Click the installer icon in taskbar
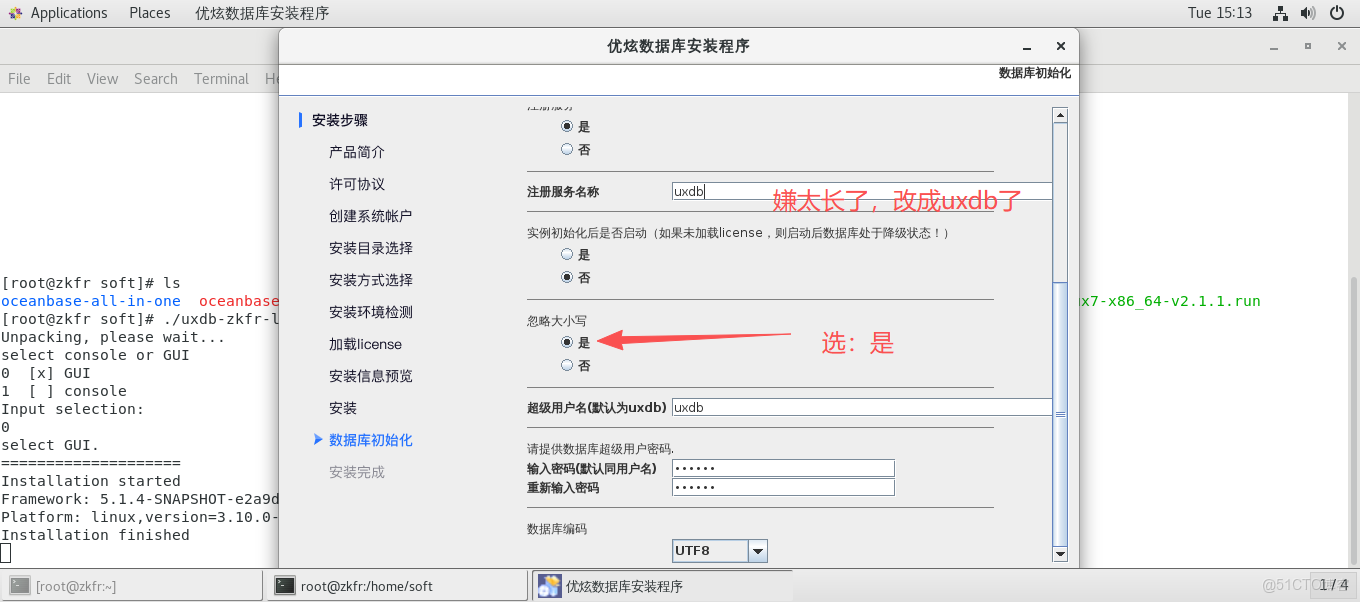The width and height of the screenshot is (1360, 602). point(549,586)
